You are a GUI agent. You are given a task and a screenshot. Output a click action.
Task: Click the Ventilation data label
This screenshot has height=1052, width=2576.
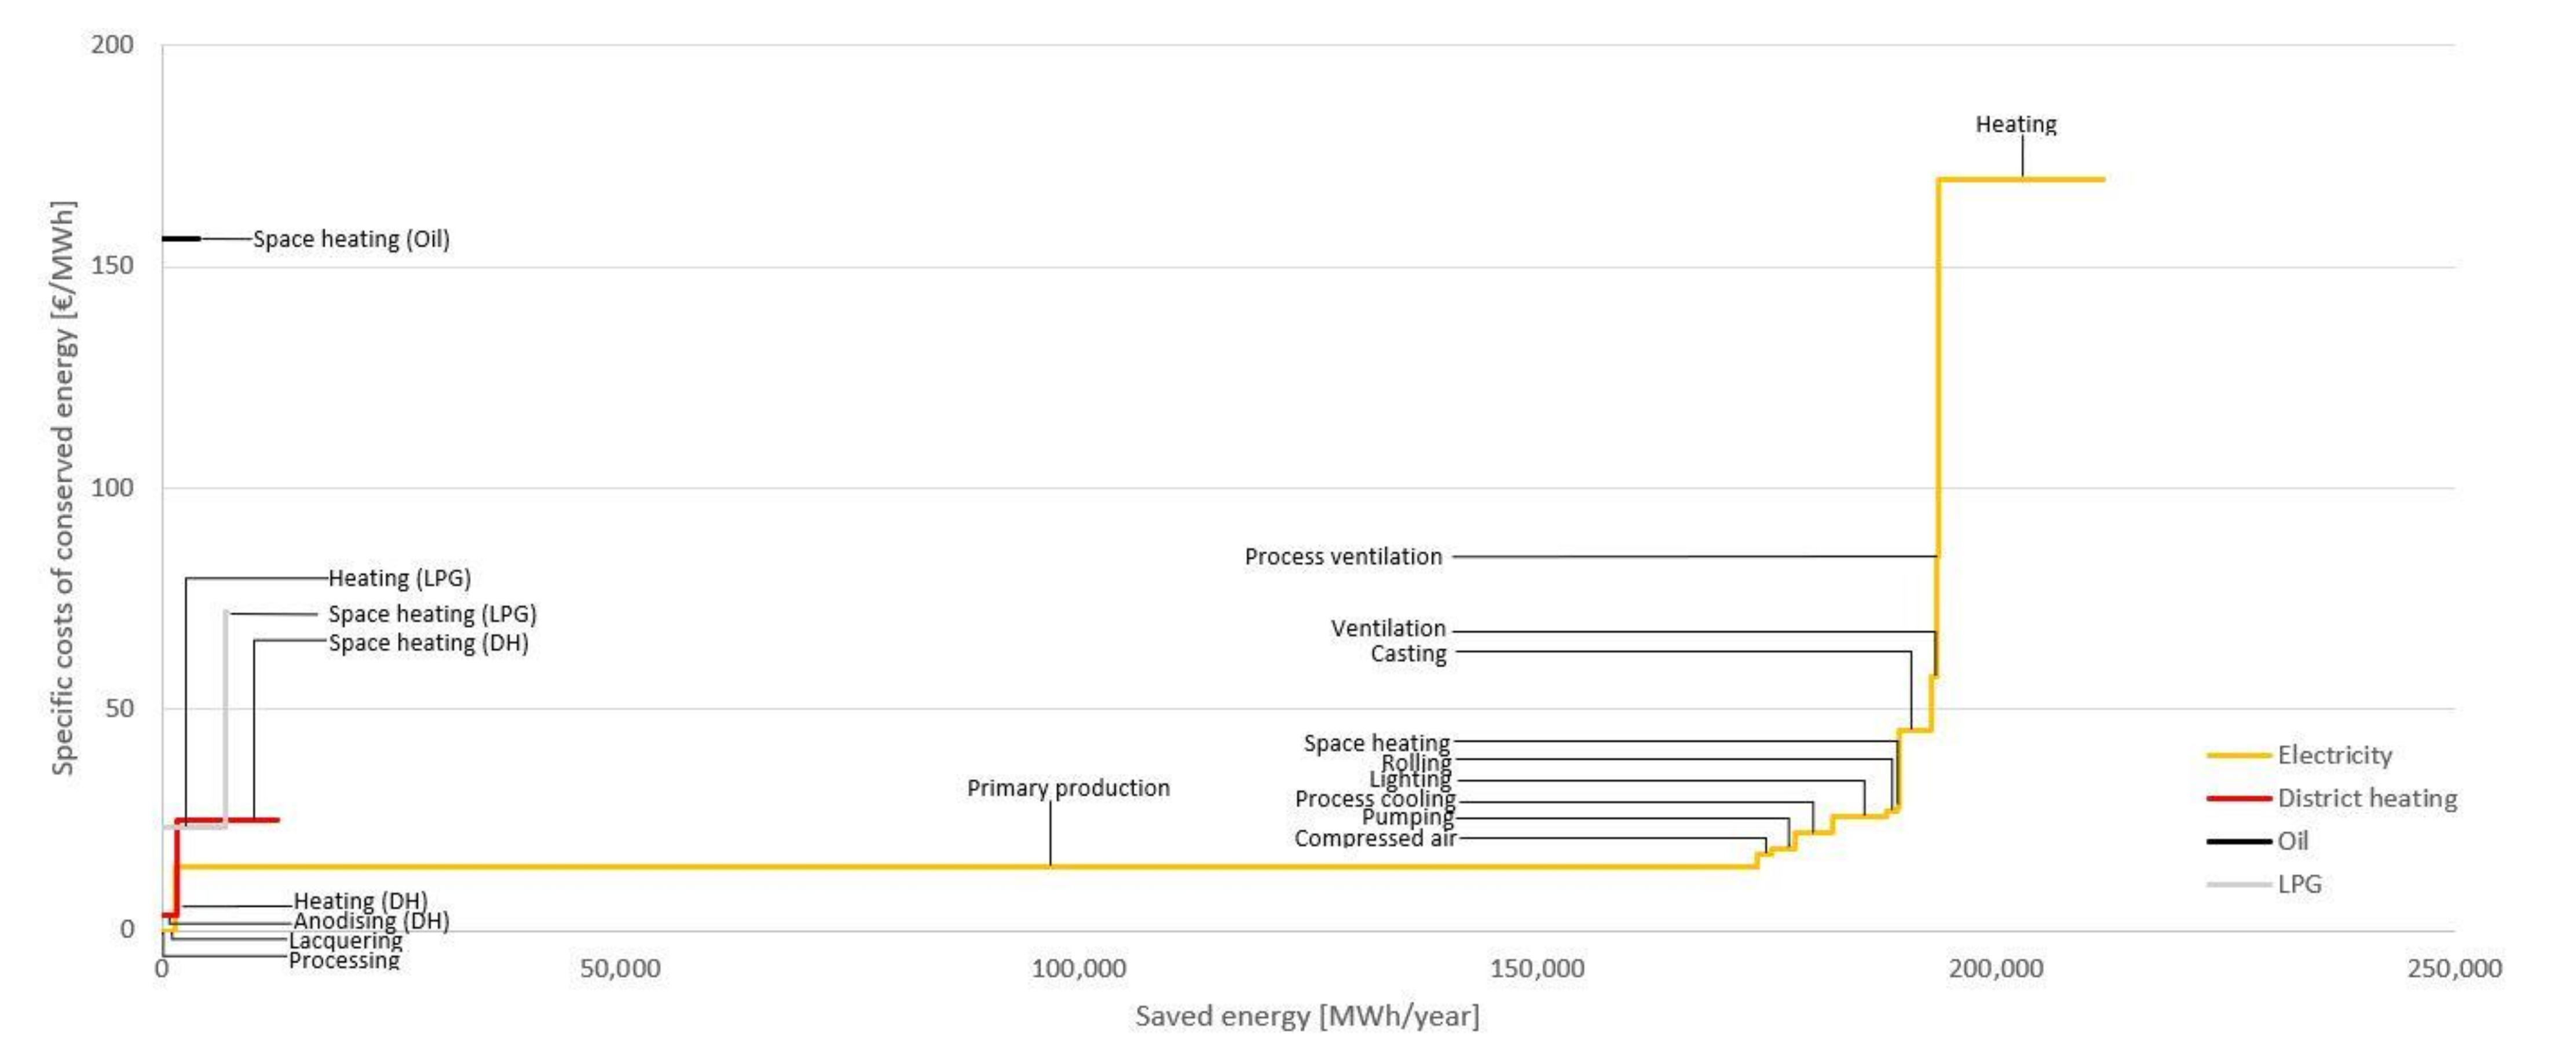[1388, 629]
